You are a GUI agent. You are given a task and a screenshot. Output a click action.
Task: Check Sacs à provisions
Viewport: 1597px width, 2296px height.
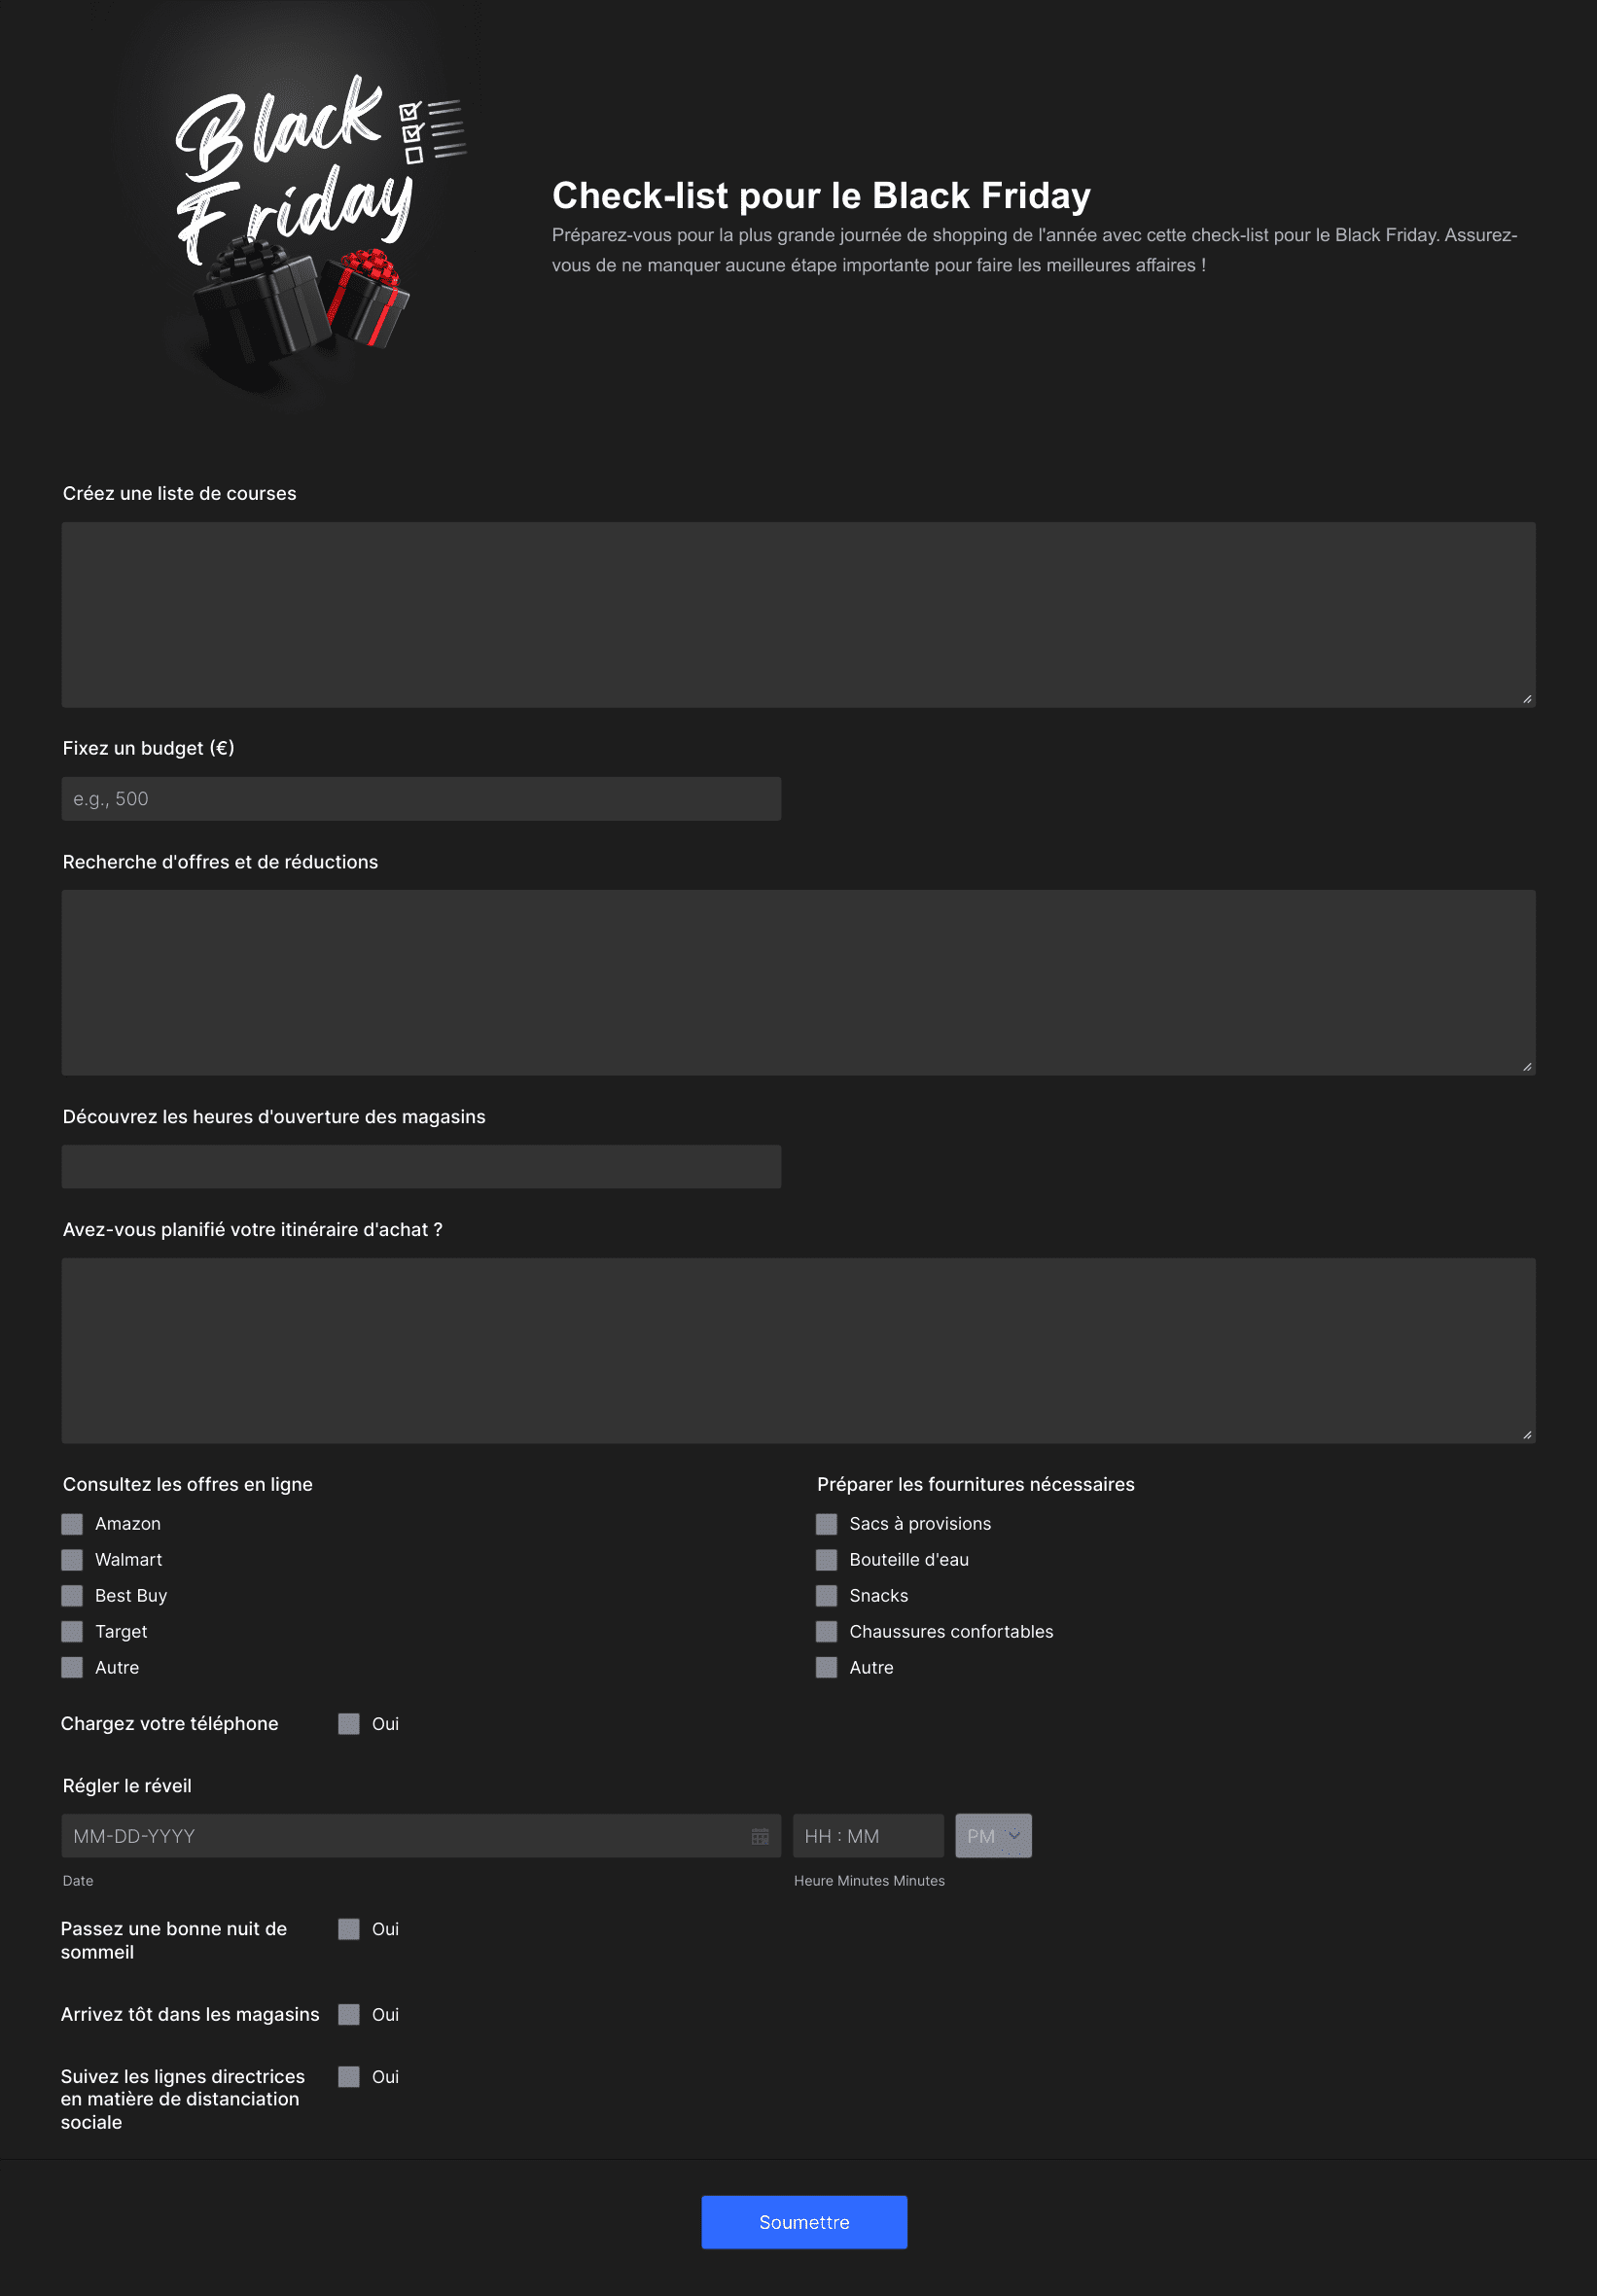click(x=826, y=1523)
